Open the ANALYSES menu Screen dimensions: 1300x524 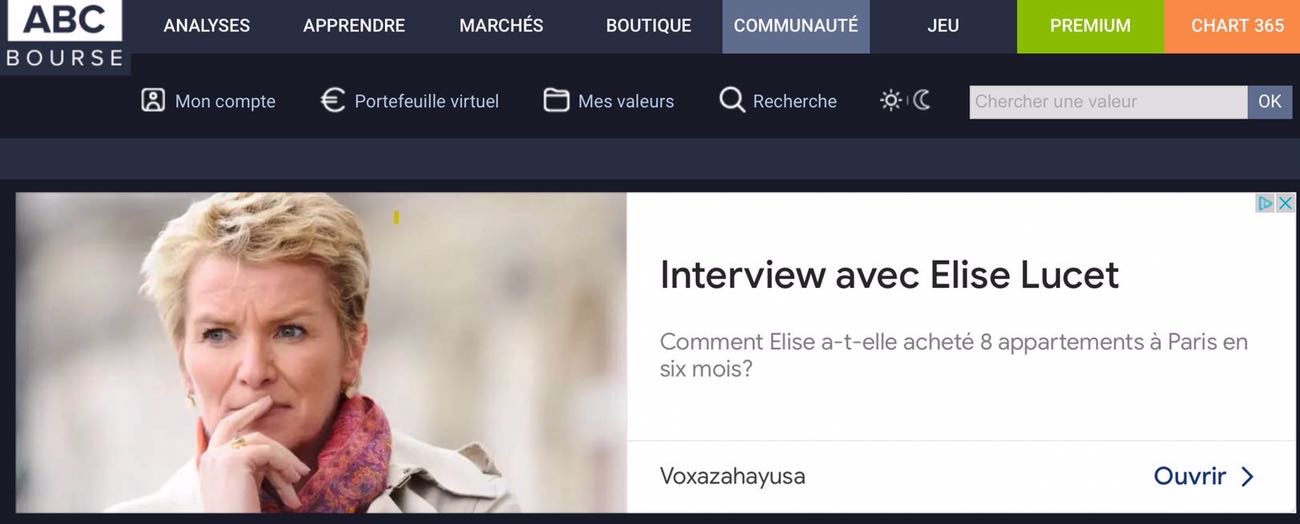click(207, 26)
